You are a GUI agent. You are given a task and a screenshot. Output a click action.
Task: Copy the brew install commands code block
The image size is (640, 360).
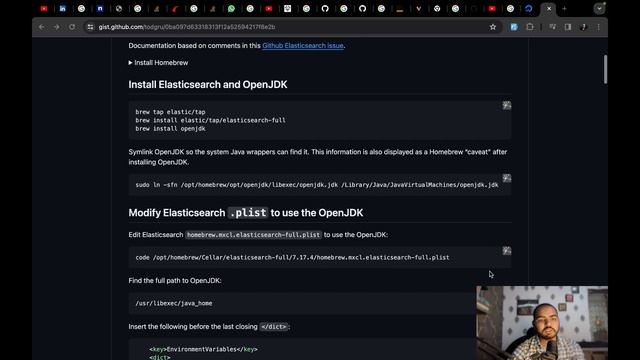coord(507,106)
